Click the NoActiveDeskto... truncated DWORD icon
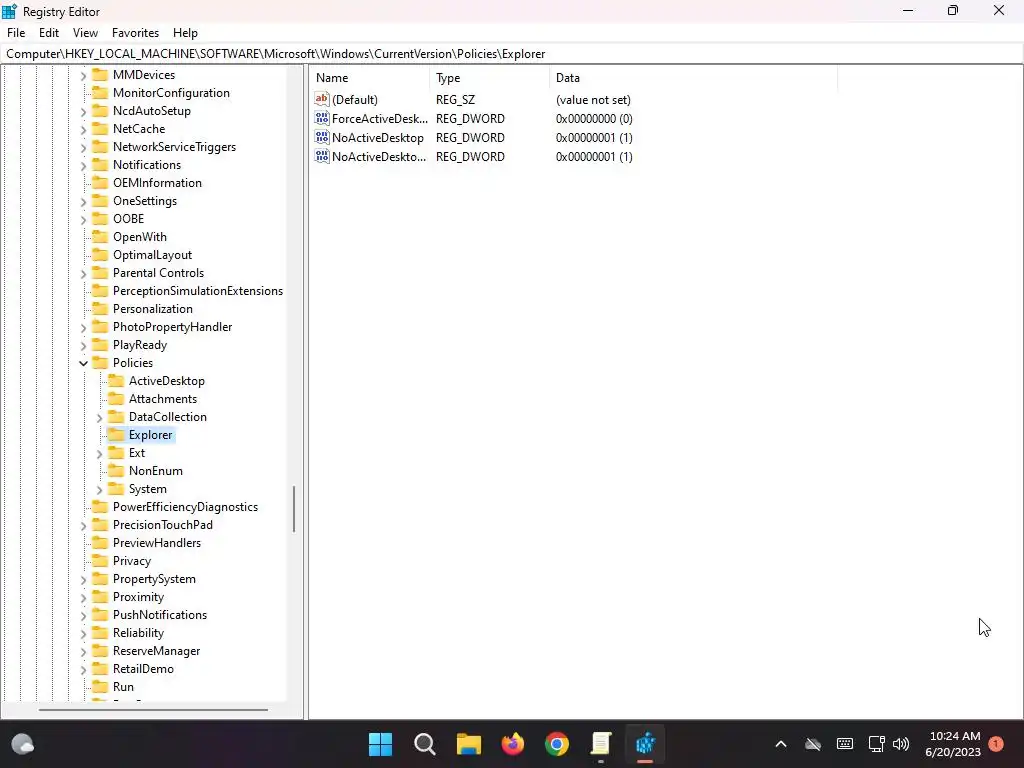This screenshot has width=1024, height=768. (x=322, y=156)
